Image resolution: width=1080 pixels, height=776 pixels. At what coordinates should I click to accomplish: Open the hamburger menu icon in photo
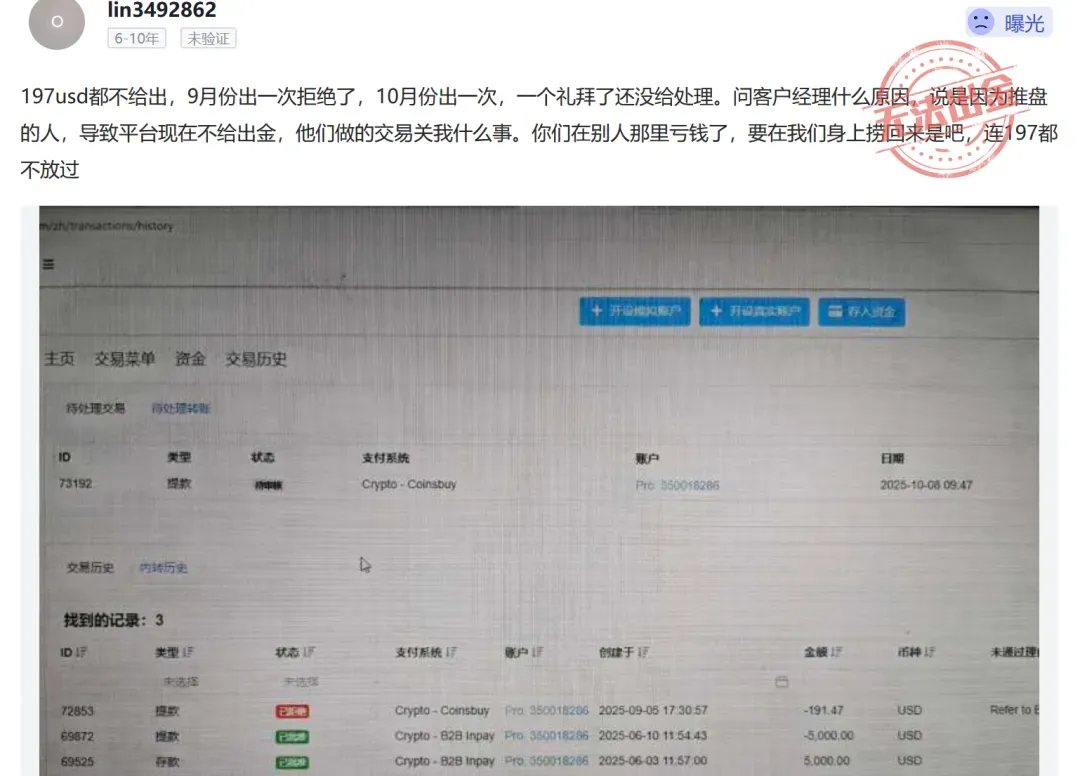48,264
